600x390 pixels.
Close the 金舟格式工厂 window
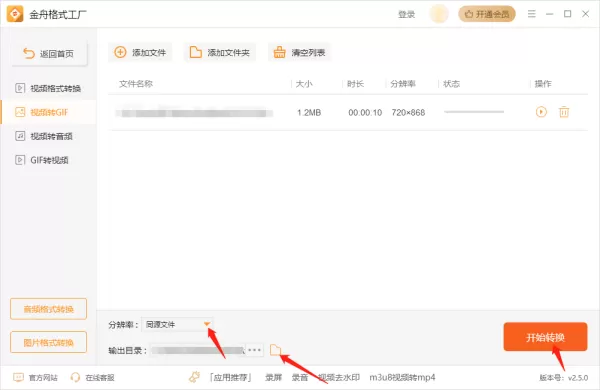point(585,14)
